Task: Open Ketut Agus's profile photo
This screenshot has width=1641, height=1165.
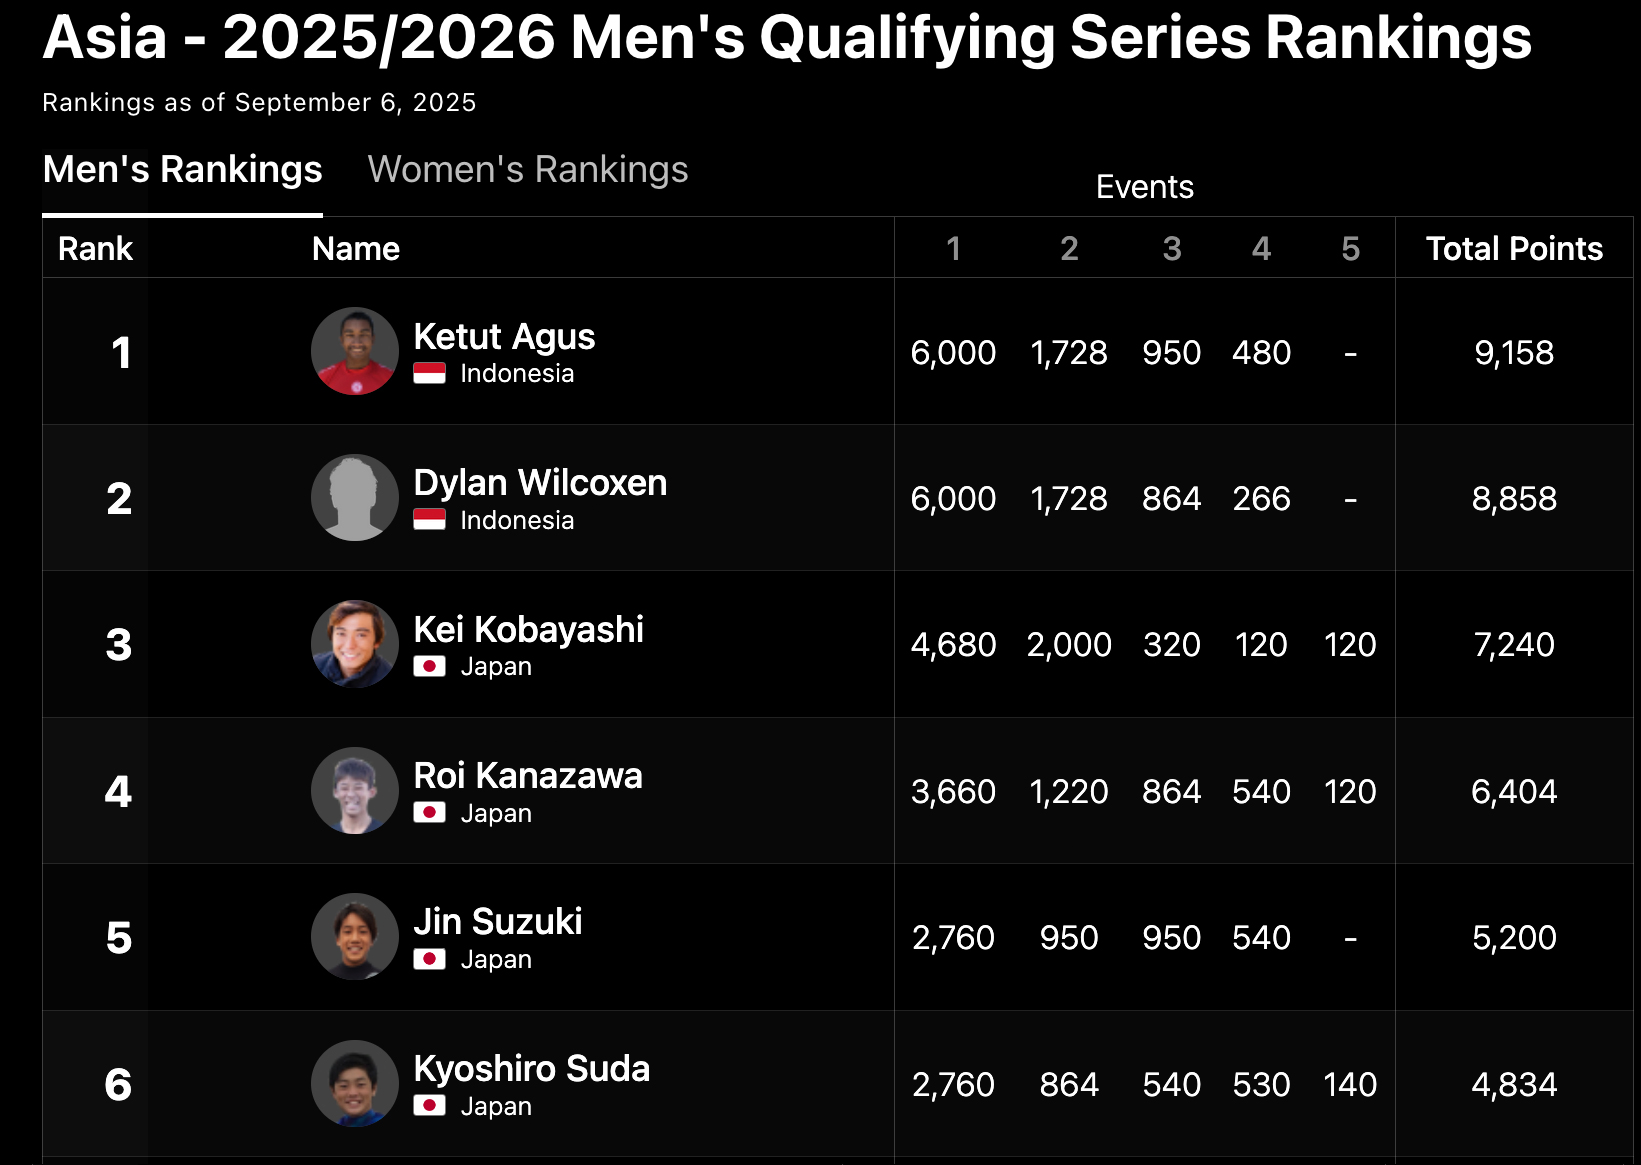Action: click(355, 351)
